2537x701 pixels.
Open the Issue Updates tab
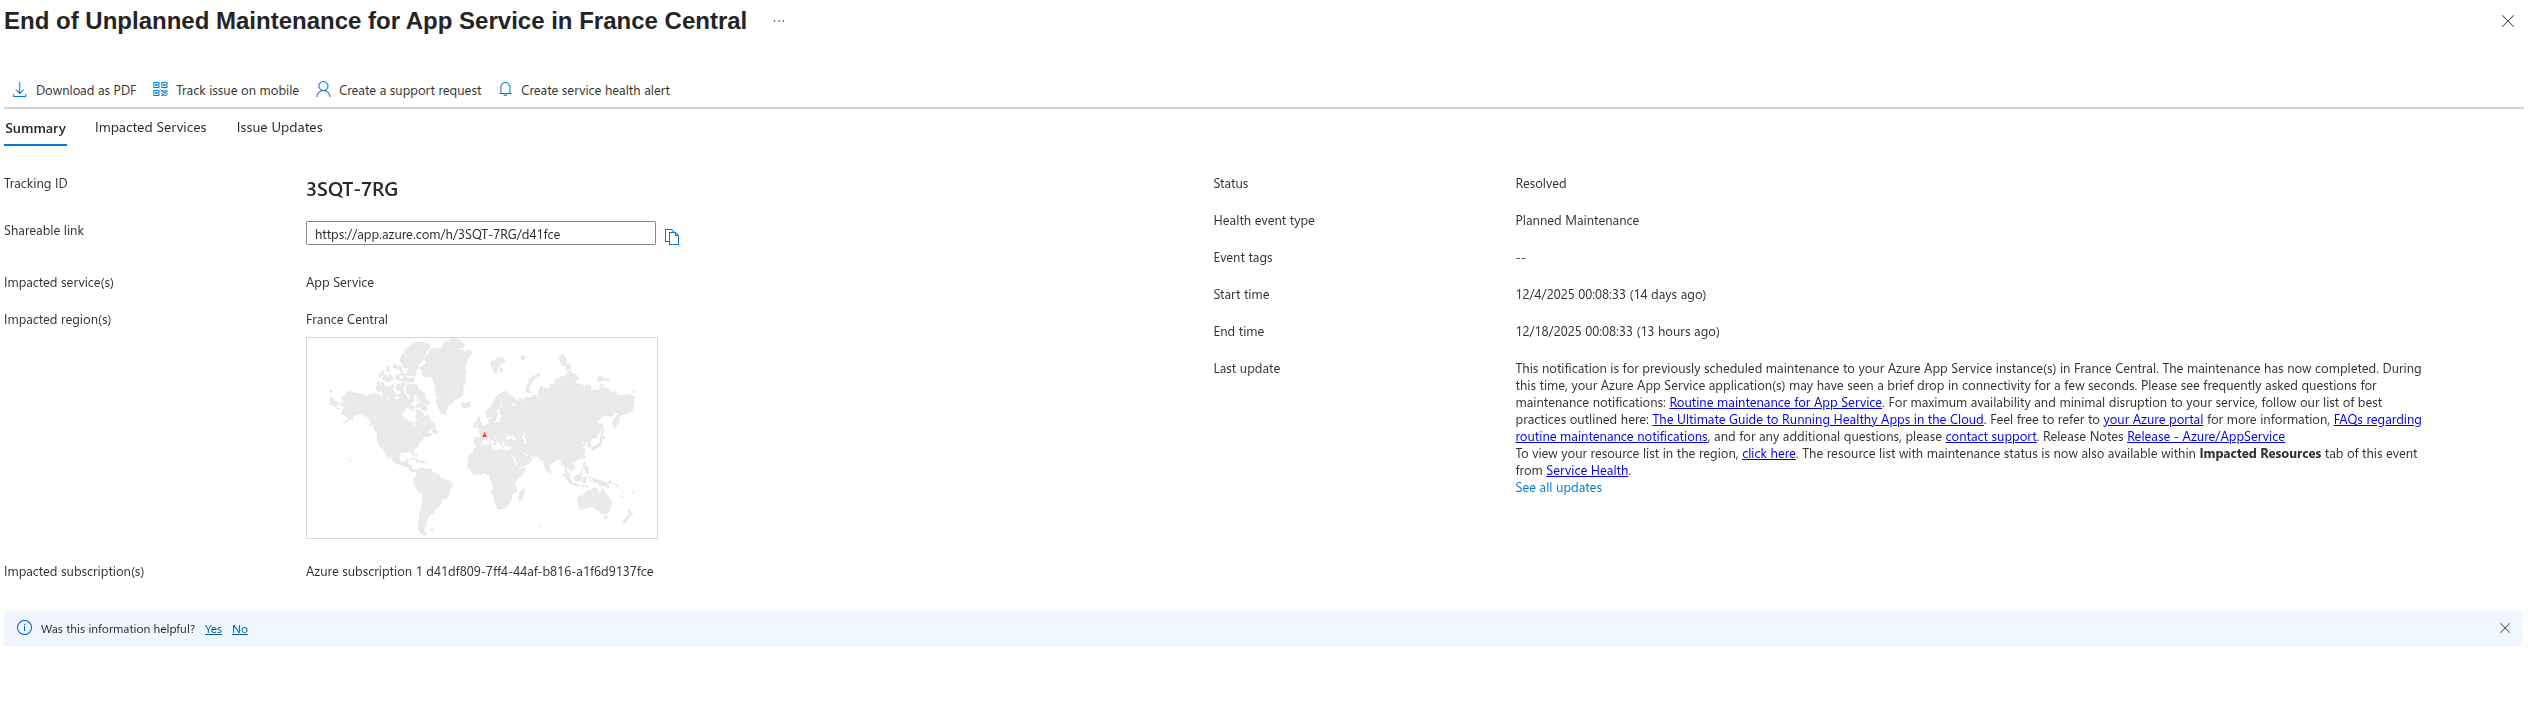[279, 127]
